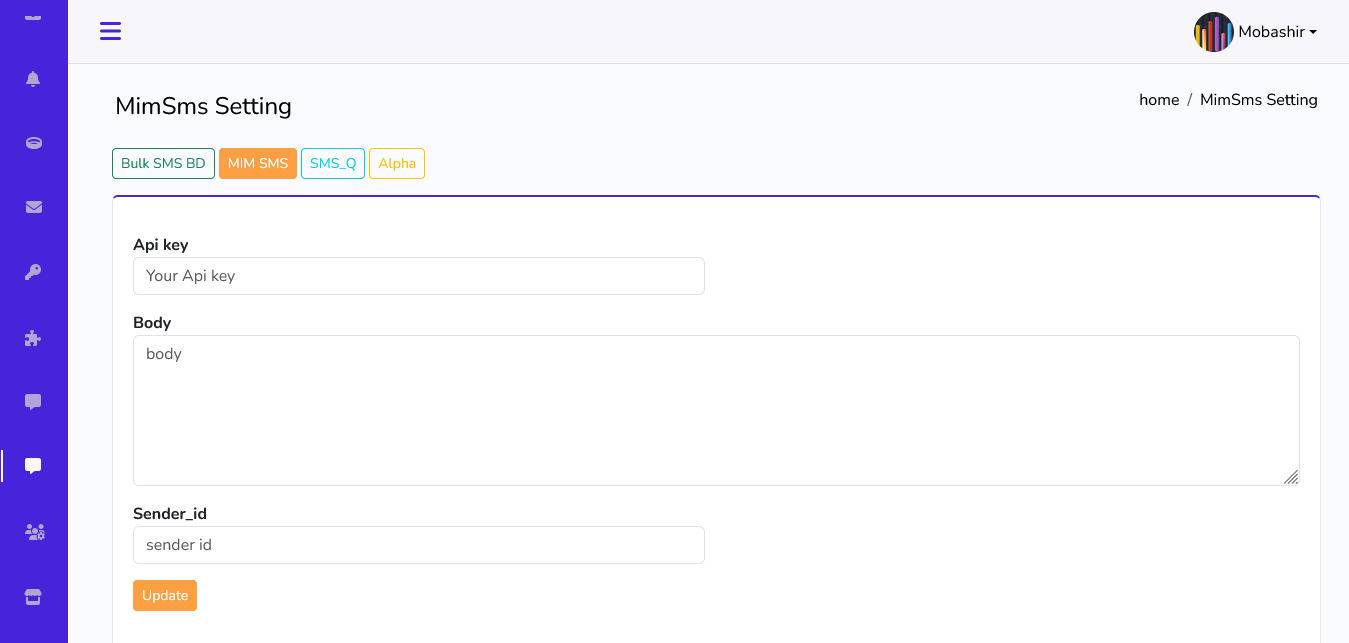Select the database icon in the sidebar
This screenshot has height=643, width=1349.
33,143
